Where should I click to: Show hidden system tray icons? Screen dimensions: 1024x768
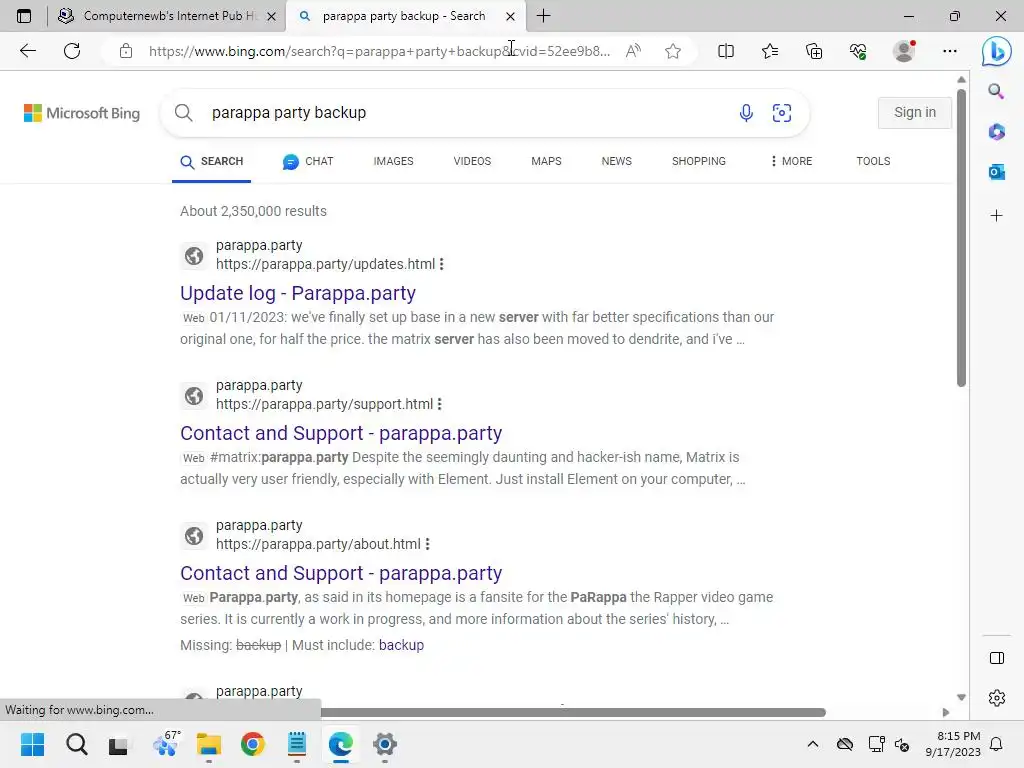tap(812, 744)
